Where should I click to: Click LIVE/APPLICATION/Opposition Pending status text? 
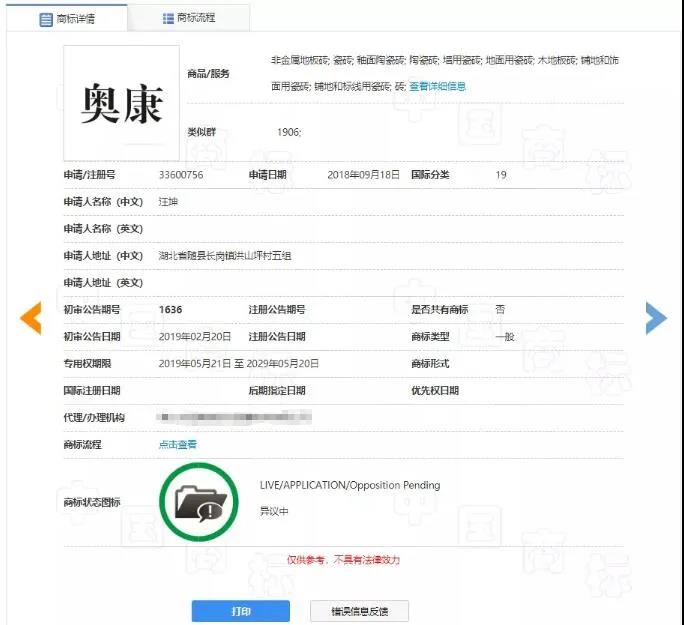[x=349, y=486]
